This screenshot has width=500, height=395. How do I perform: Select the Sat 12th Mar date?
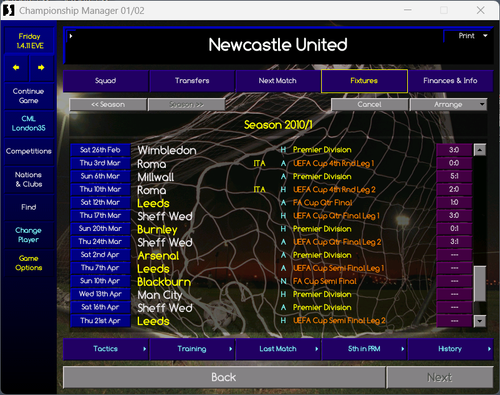click(x=100, y=202)
